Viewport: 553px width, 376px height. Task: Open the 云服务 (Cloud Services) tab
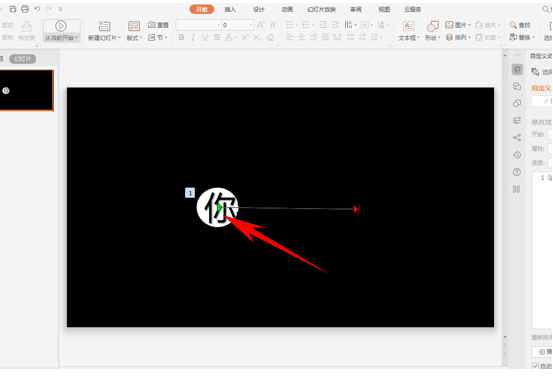(413, 9)
